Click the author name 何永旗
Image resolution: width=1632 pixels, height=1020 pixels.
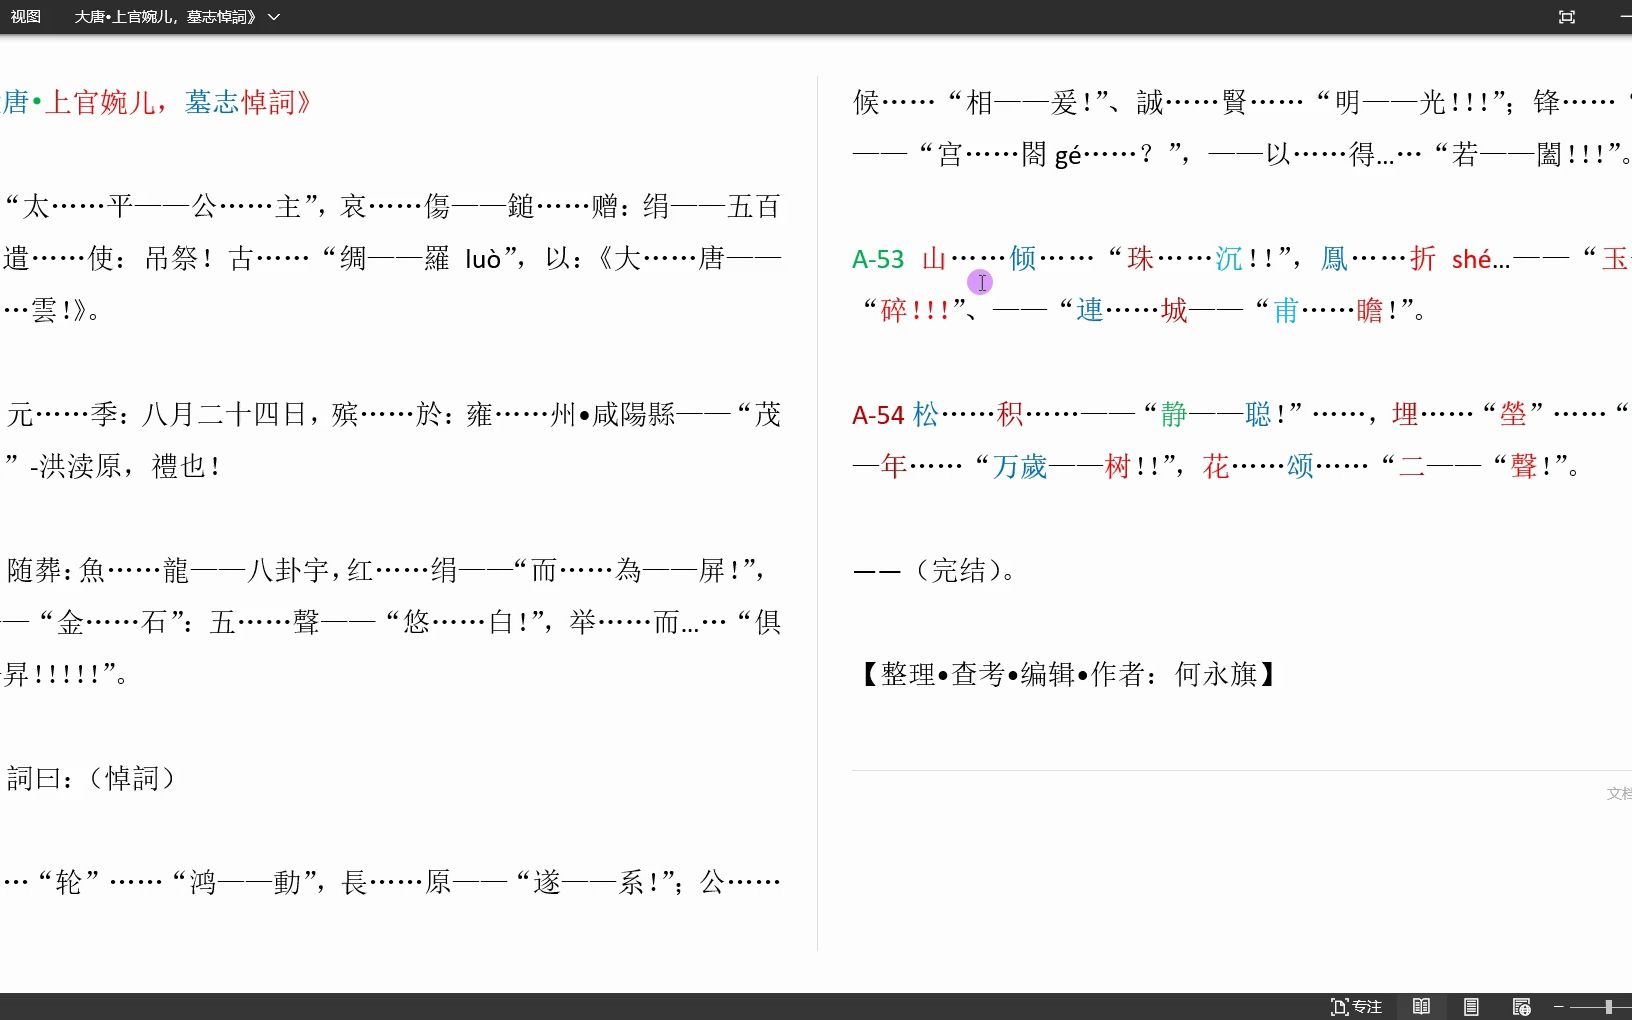click(1216, 675)
